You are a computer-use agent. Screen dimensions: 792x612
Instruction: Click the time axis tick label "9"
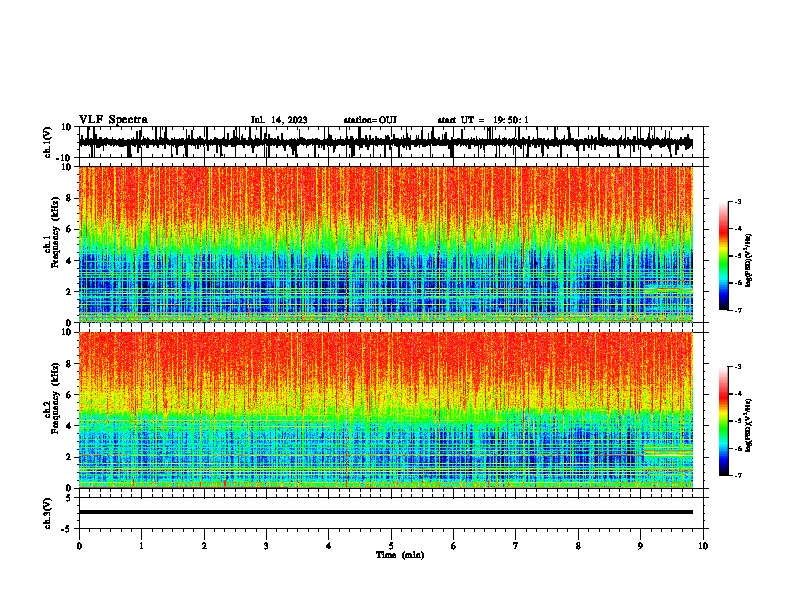pyautogui.click(x=640, y=546)
